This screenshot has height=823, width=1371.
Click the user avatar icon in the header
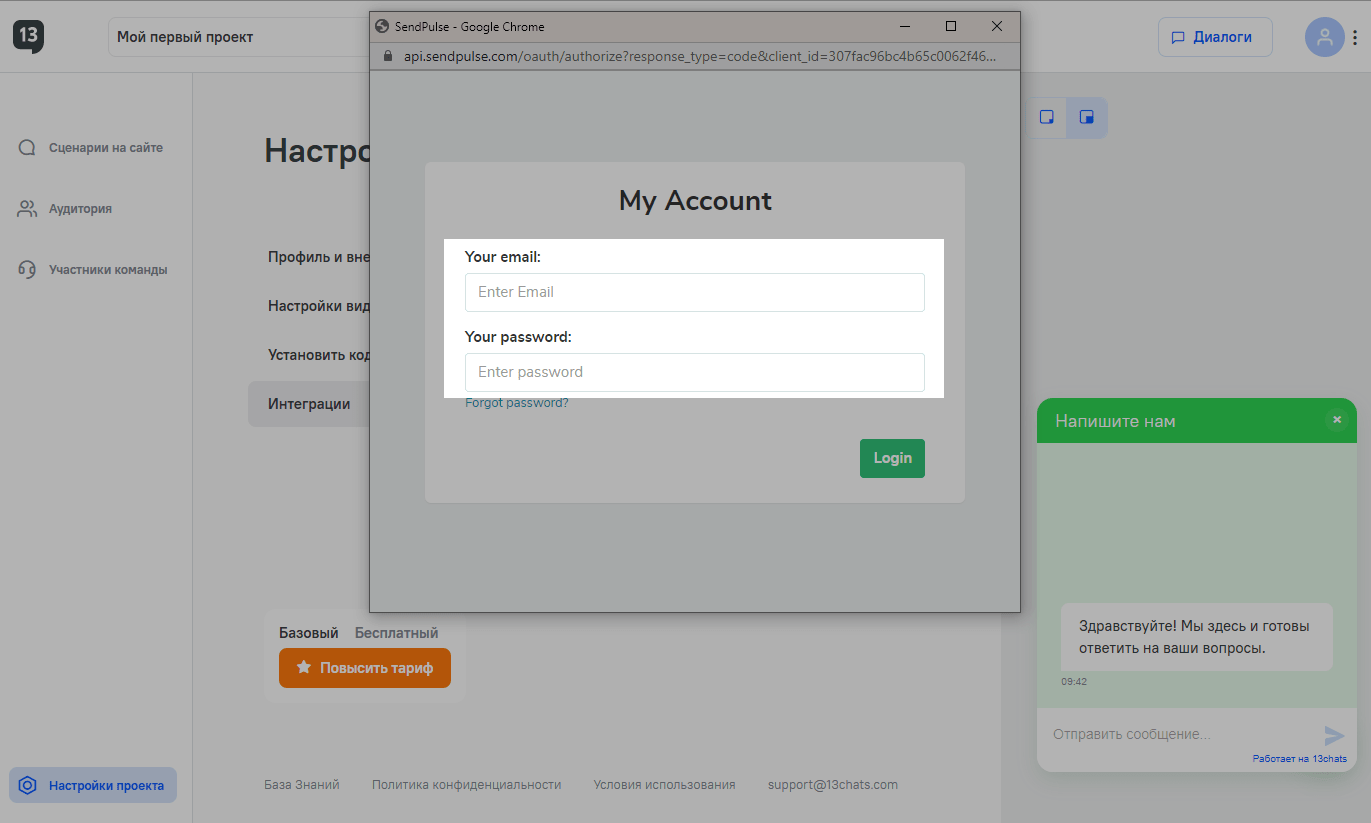(x=1325, y=37)
